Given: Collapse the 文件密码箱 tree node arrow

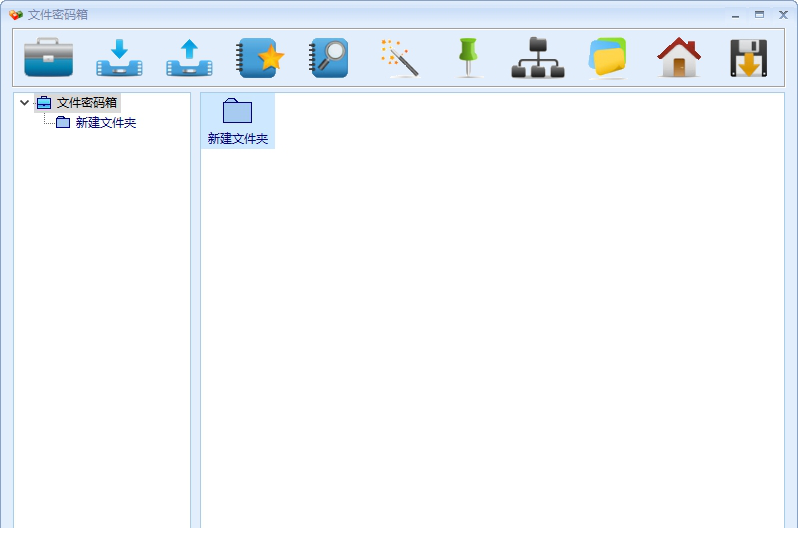Looking at the screenshot, I should pos(24,103).
